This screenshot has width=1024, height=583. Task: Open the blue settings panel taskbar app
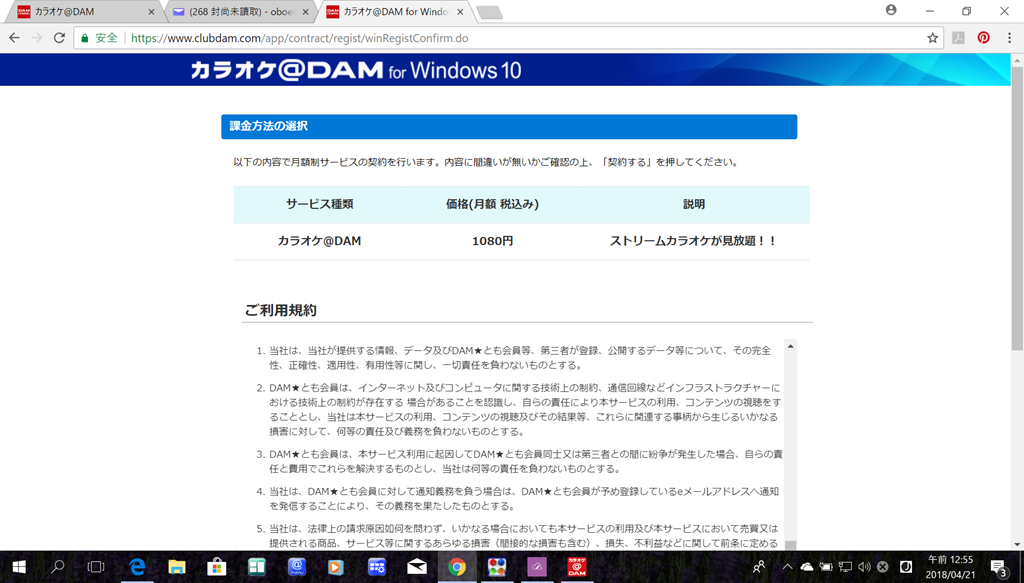pos(376,567)
